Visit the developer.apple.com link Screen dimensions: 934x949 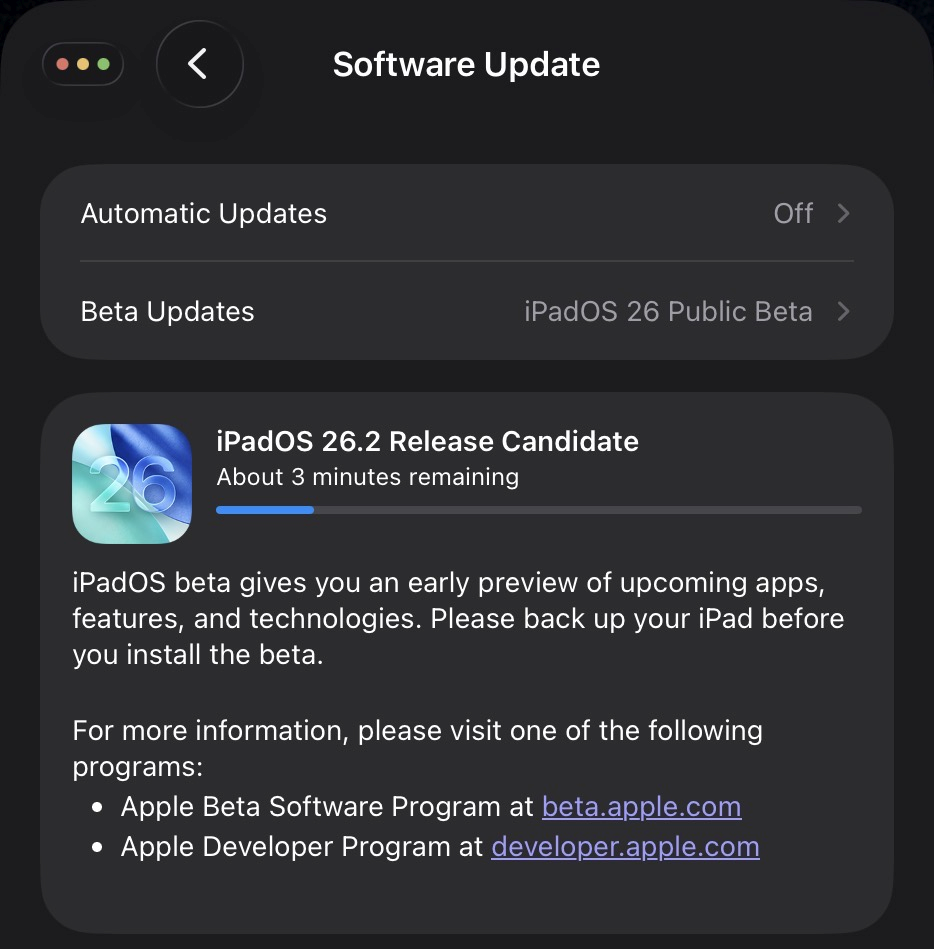point(625,847)
